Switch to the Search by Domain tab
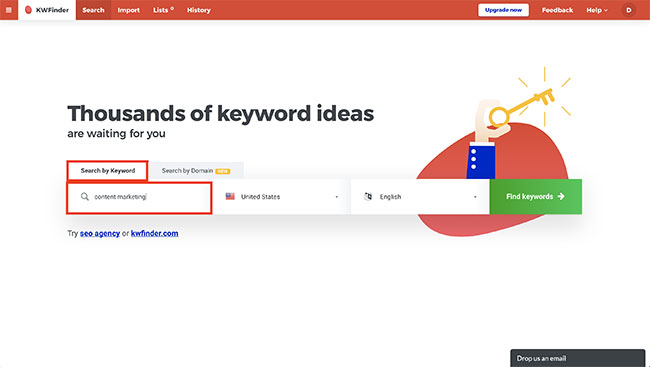The image size is (650, 367). click(196, 171)
